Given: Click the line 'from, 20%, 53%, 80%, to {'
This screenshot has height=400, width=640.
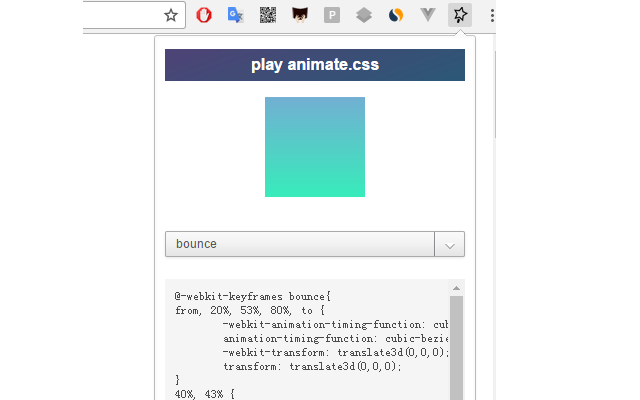Looking at the screenshot, I should click(249, 311).
